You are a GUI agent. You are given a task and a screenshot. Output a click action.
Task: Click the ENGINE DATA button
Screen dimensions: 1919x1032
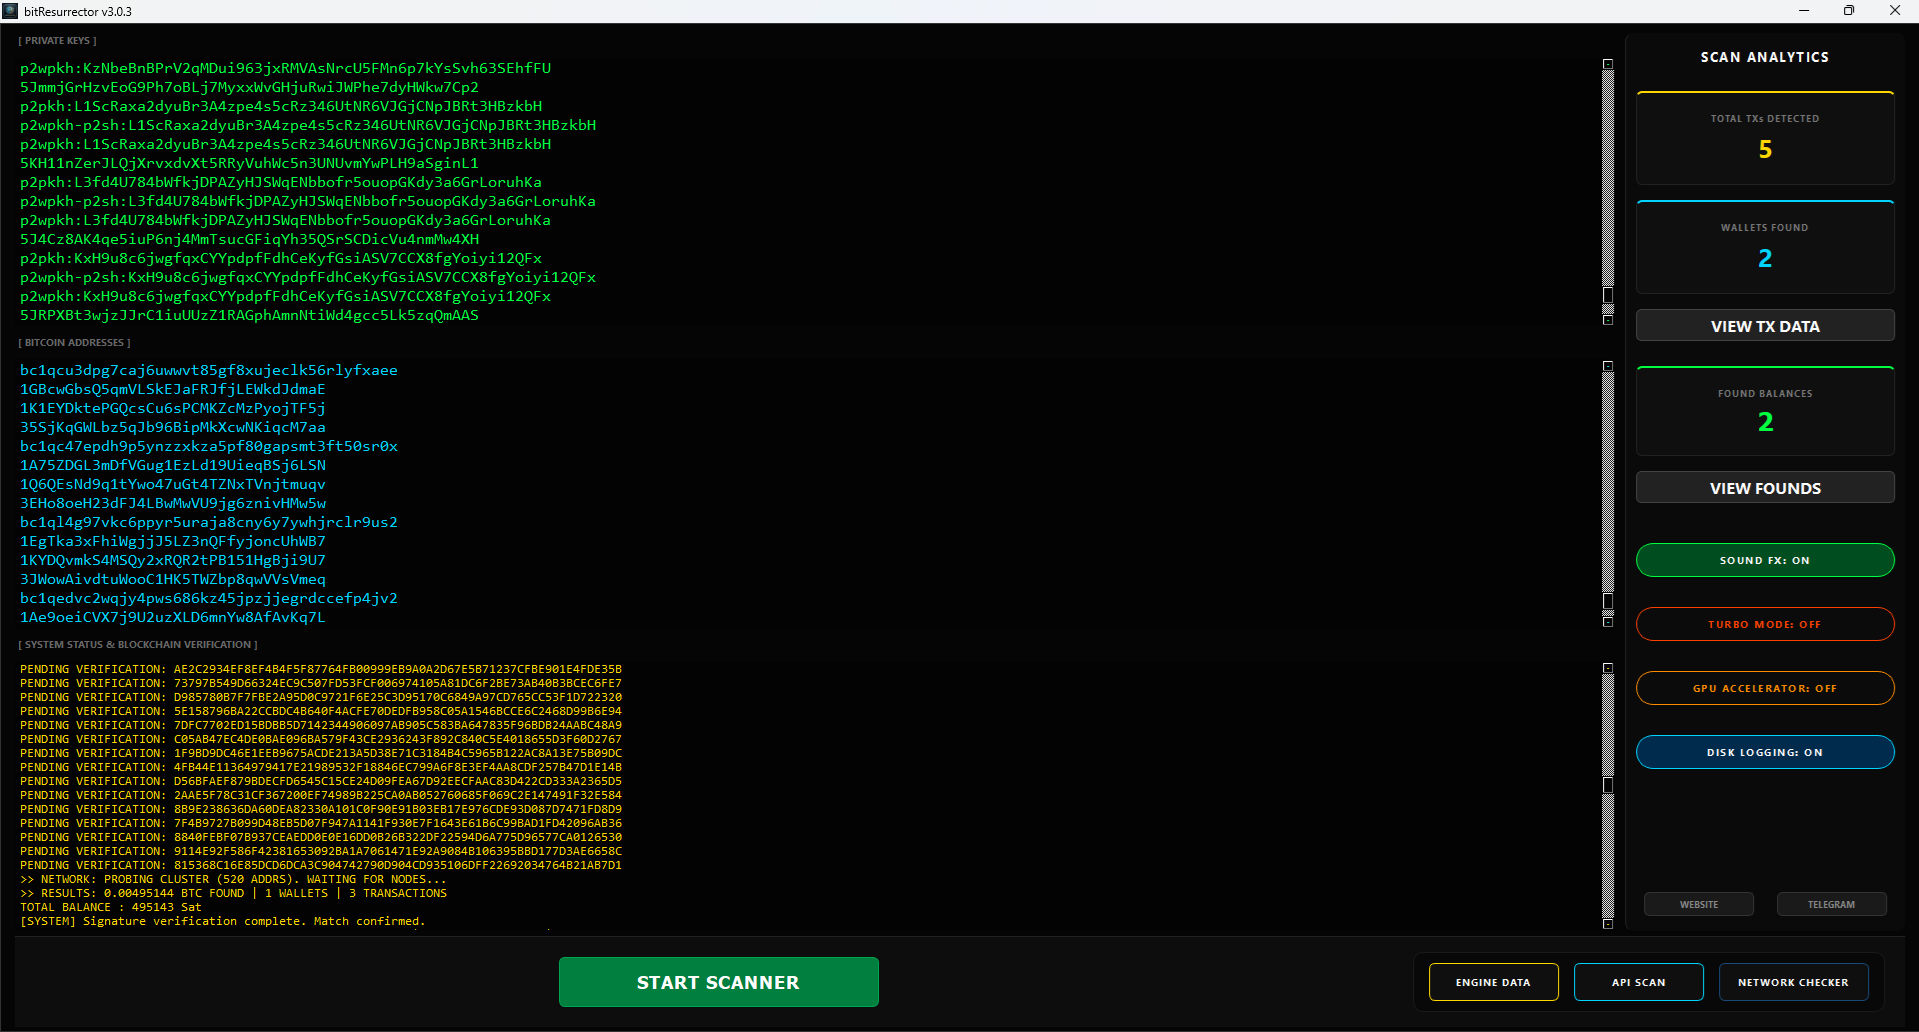1493,982
